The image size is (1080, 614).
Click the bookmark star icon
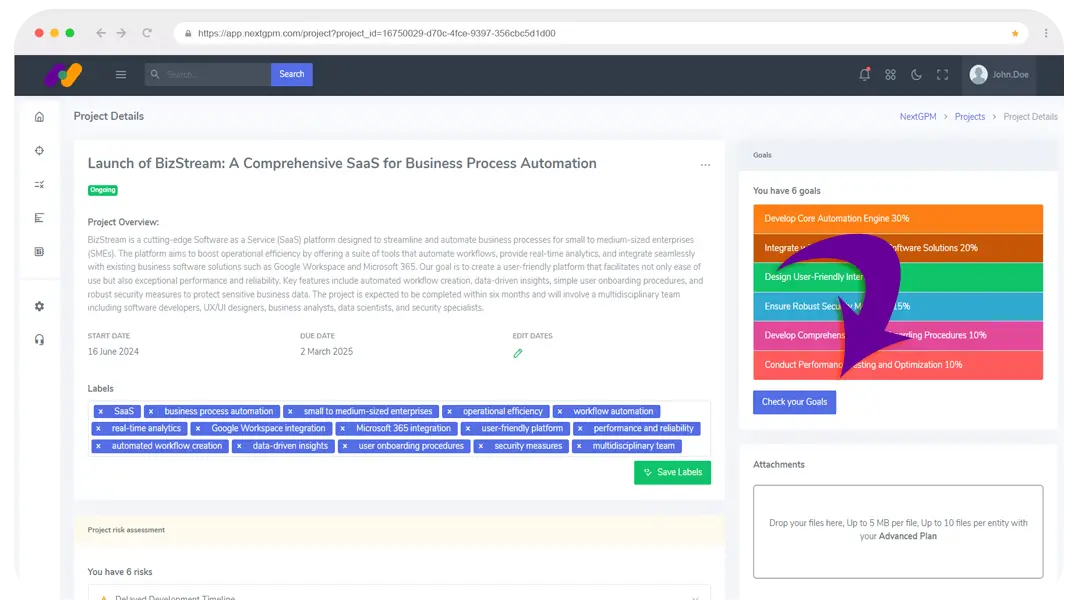coord(1015,33)
